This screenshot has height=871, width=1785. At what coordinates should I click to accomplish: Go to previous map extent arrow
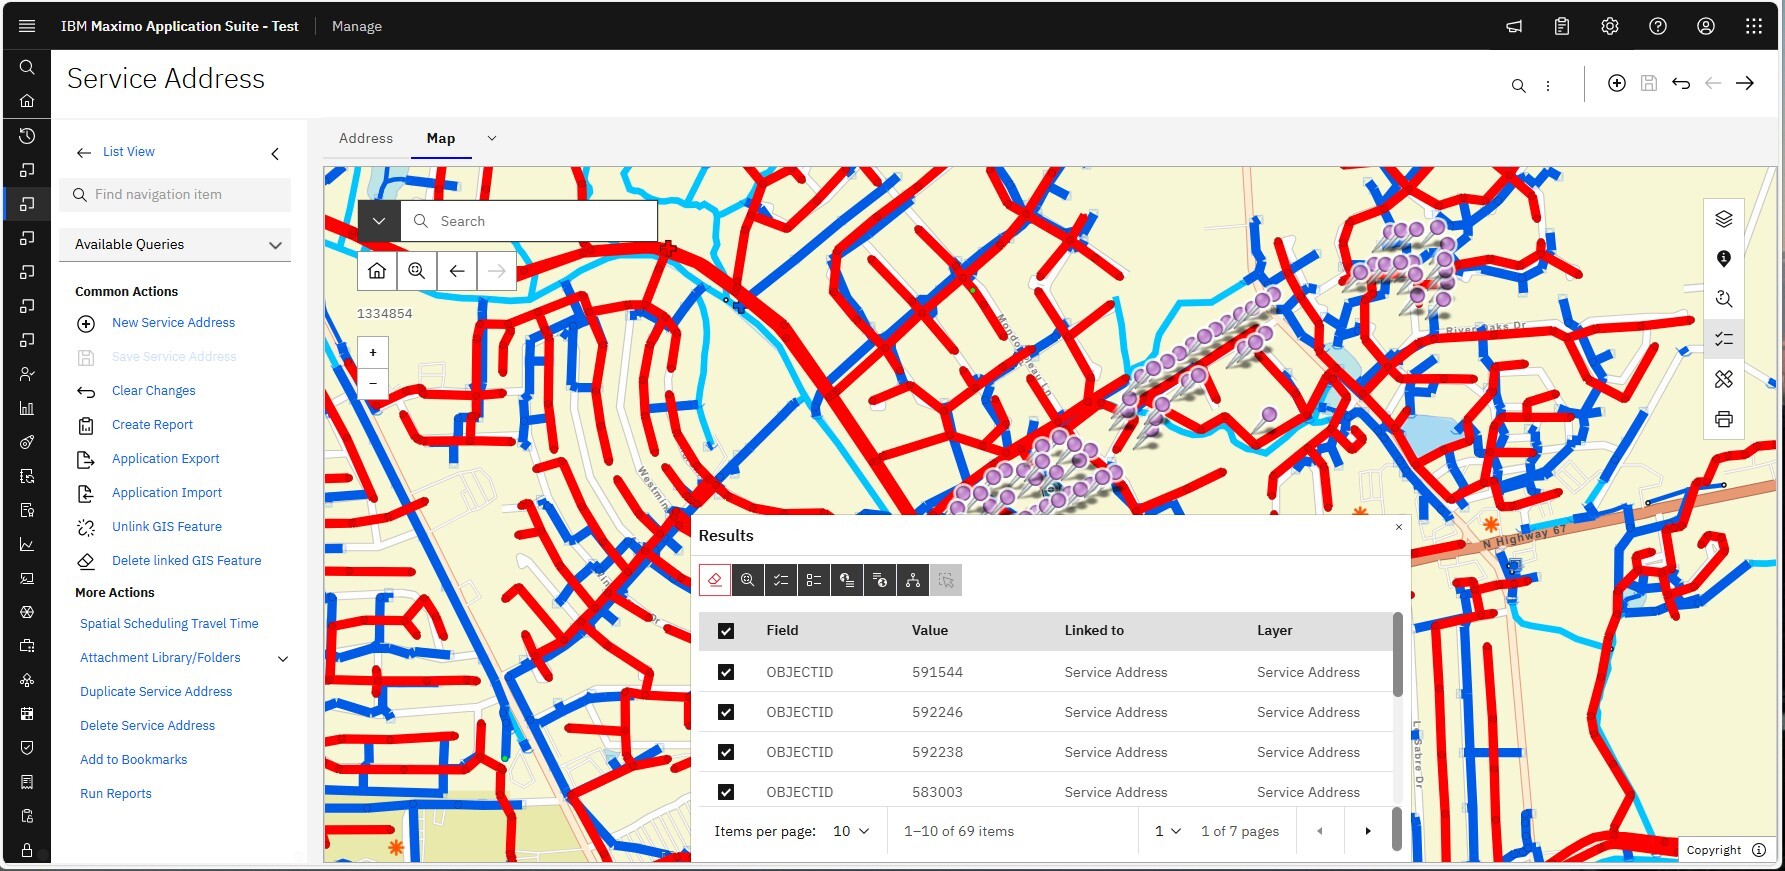click(x=457, y=271)
